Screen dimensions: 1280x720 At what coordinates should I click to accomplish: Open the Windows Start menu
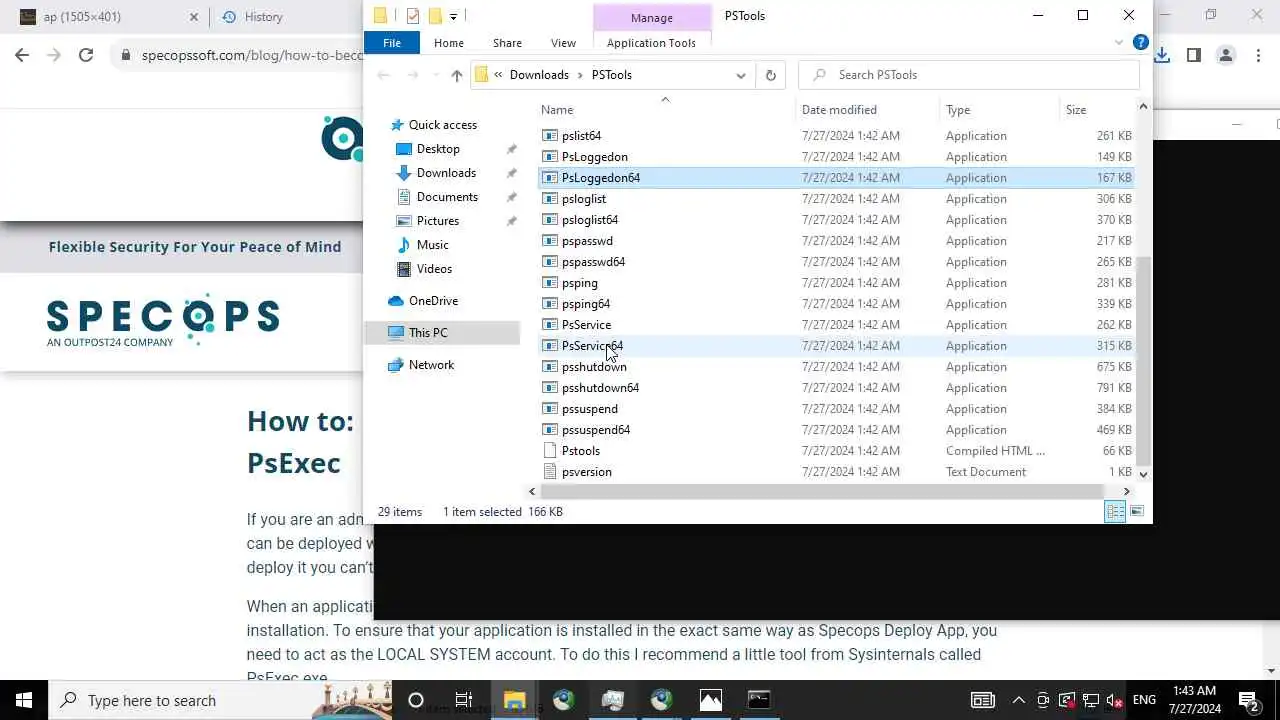coord(24,700)
